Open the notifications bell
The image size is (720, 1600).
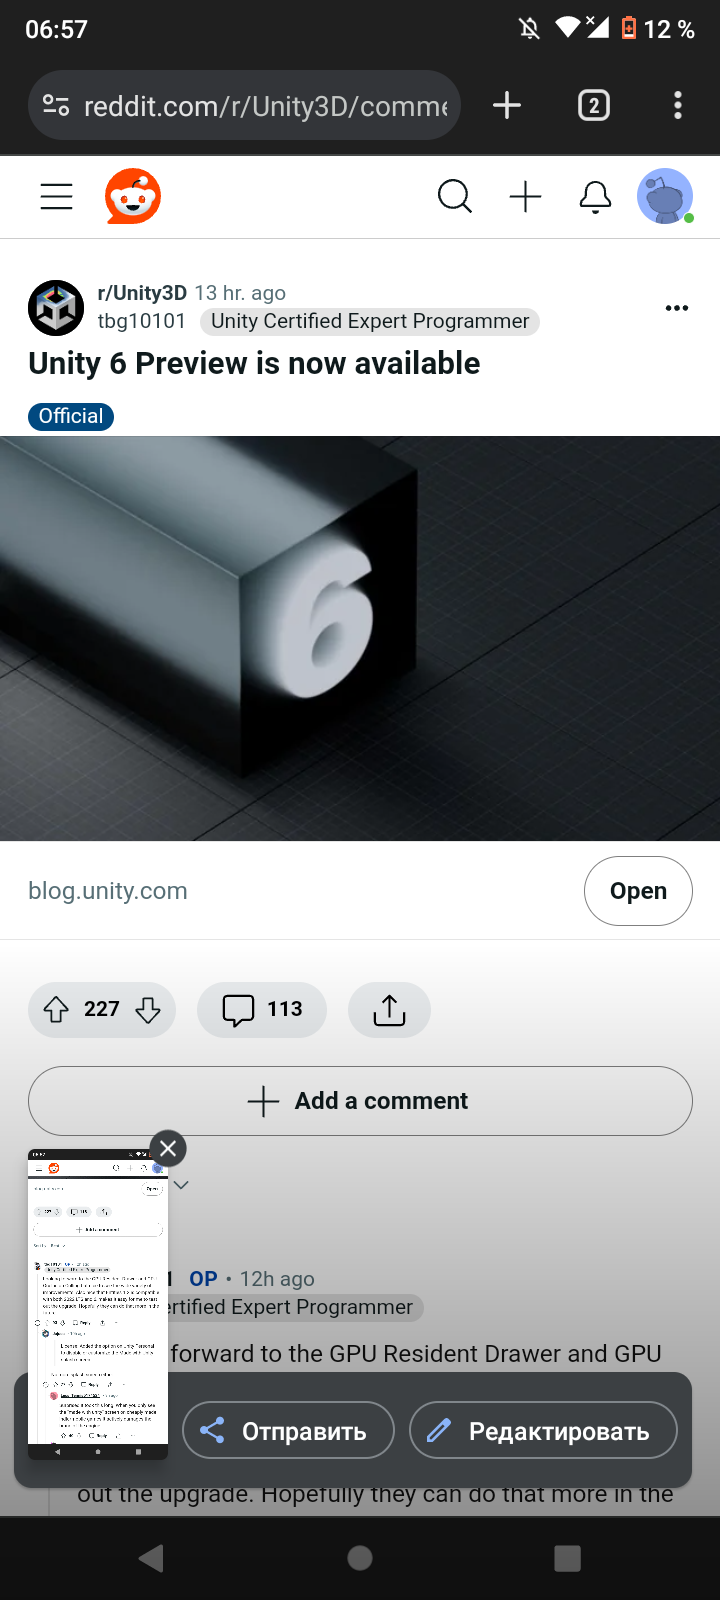point(595,197)
